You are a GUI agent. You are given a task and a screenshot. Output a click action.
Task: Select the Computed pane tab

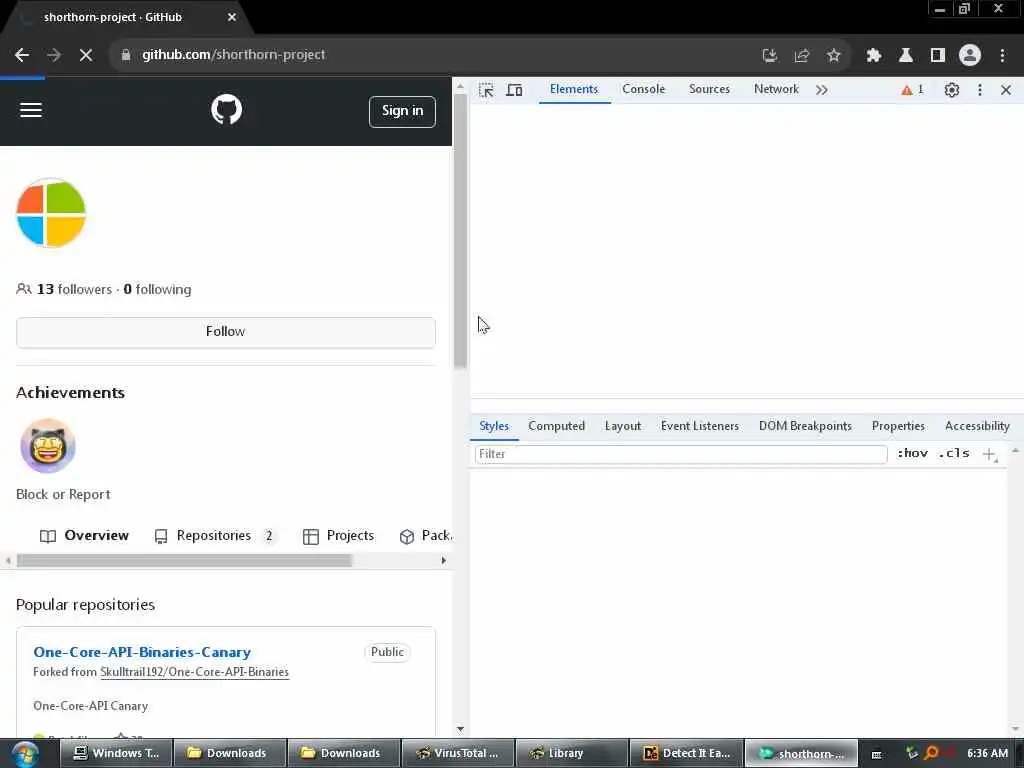[x=556, y=426]
